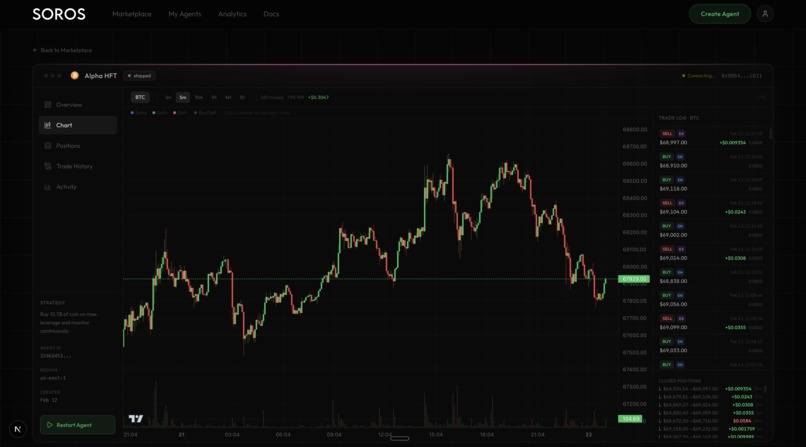Viewport: 806px width, 447px height.
Task: Open the Analytics nav item
Action: (232, 14)
